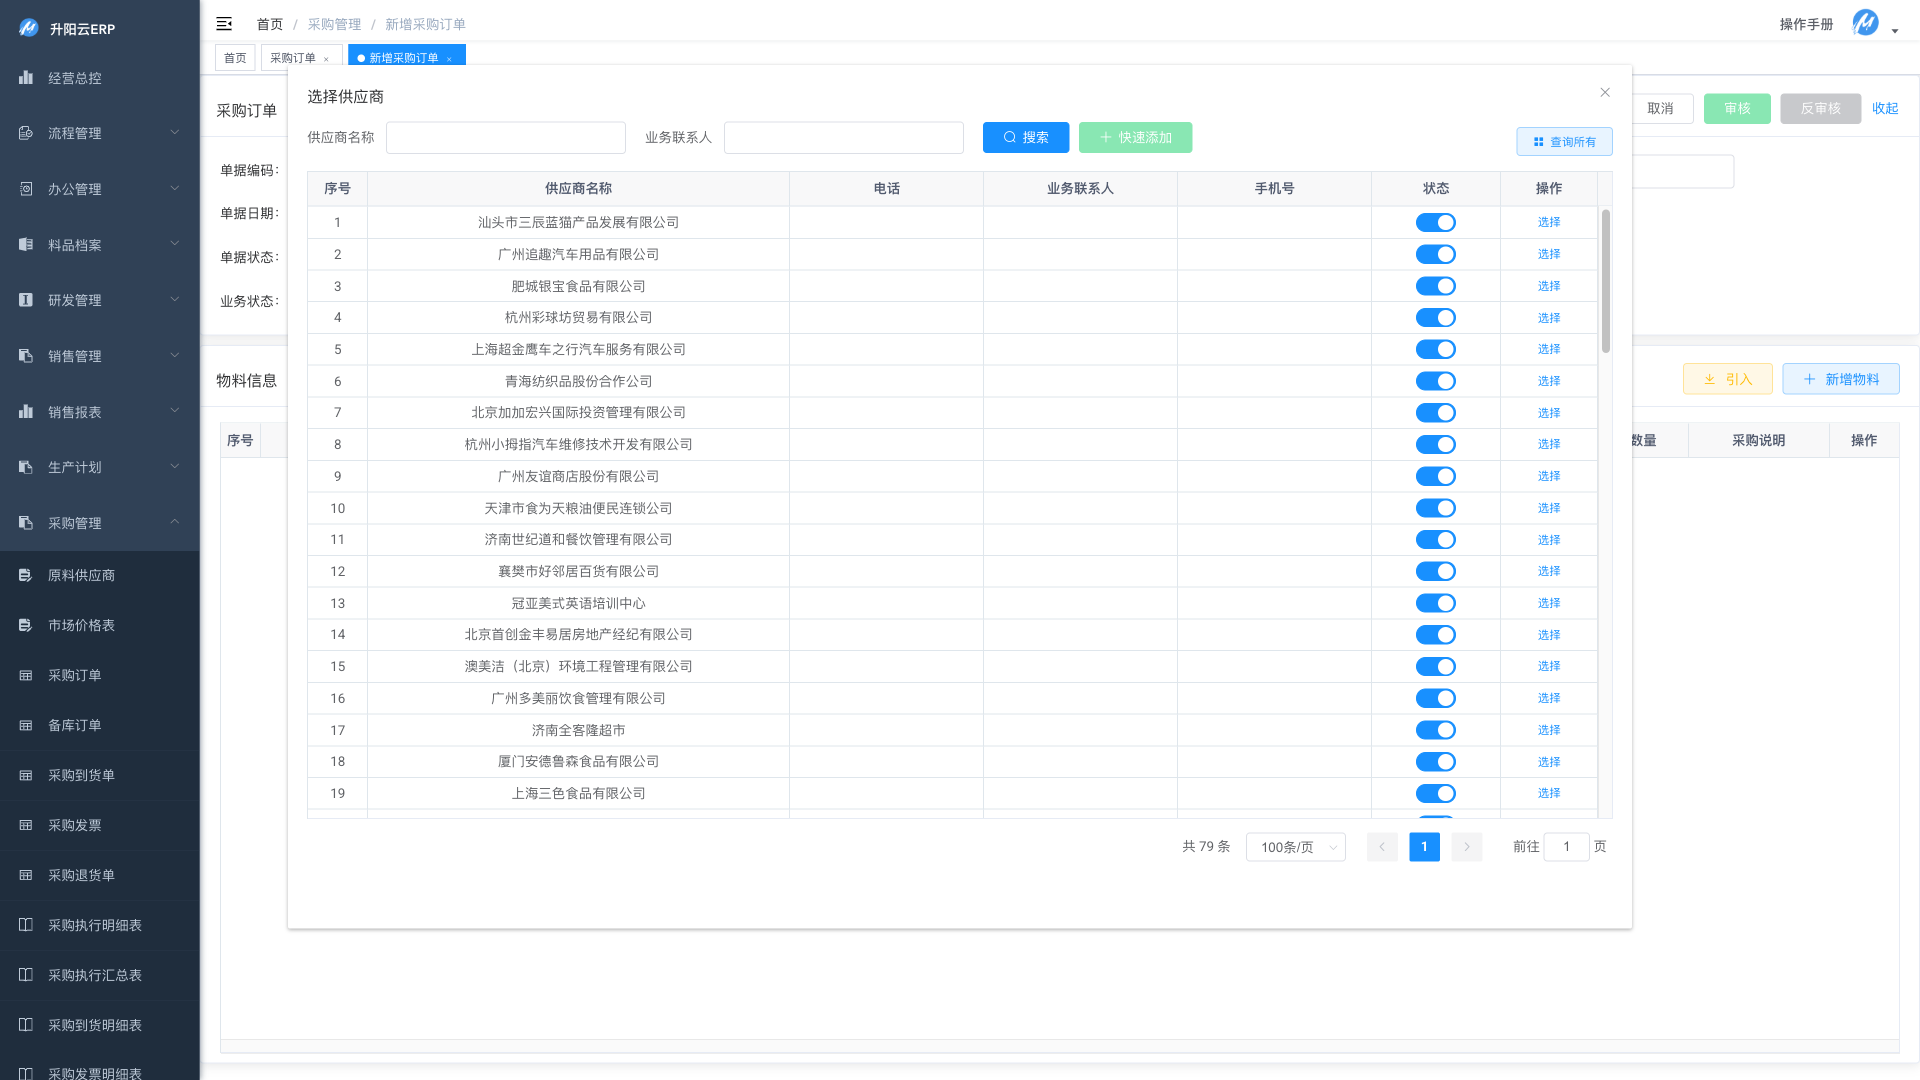
Task: Open the 100条/页 page size dropdown
Action: point(1295,847)
